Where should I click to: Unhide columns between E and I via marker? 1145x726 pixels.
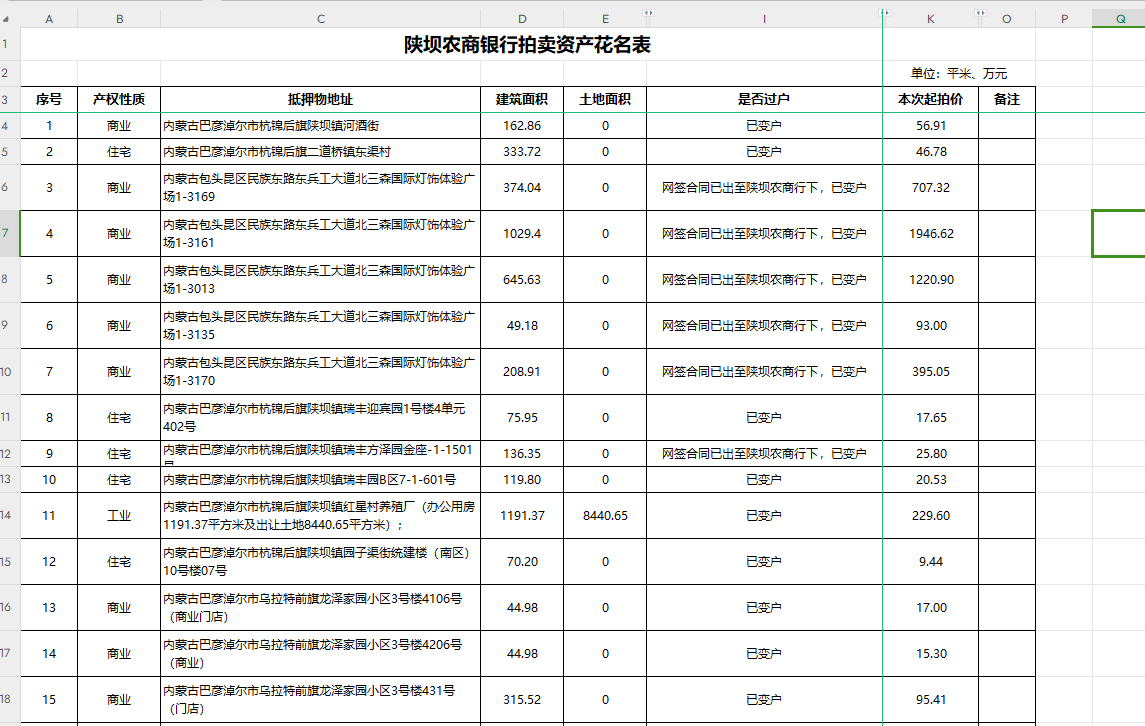[x=648, y=12]
